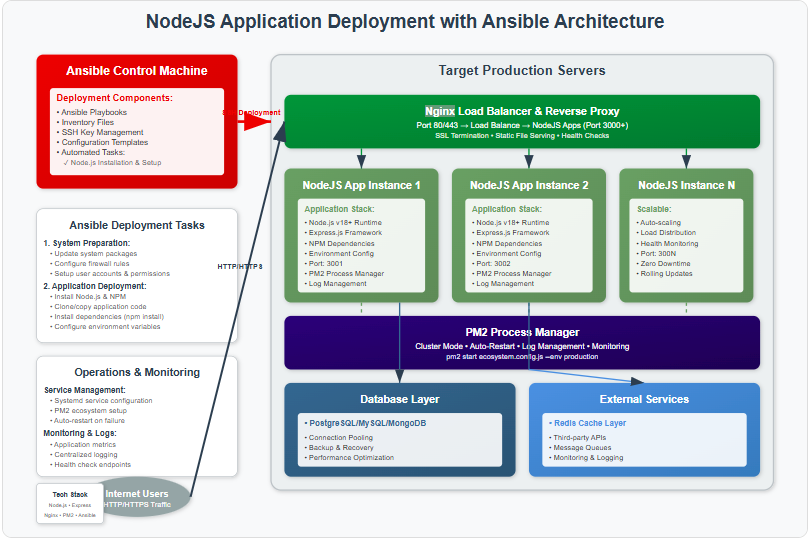The width and height of the screenshot is (812, 540).
Task: Click the Ansible Control Machine red header
Action: [x=137, y=71]
